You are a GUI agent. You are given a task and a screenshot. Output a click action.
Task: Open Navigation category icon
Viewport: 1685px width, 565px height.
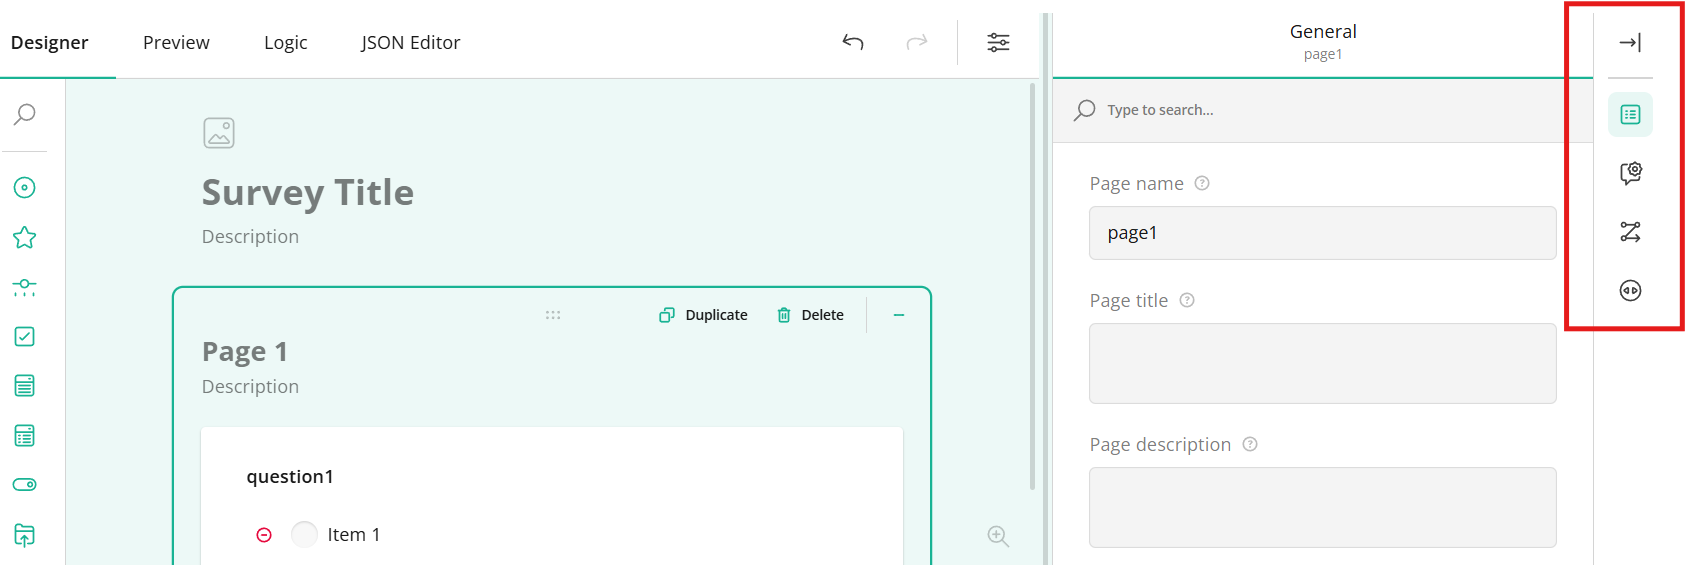pyautogui.click(x=1630, y=291)
